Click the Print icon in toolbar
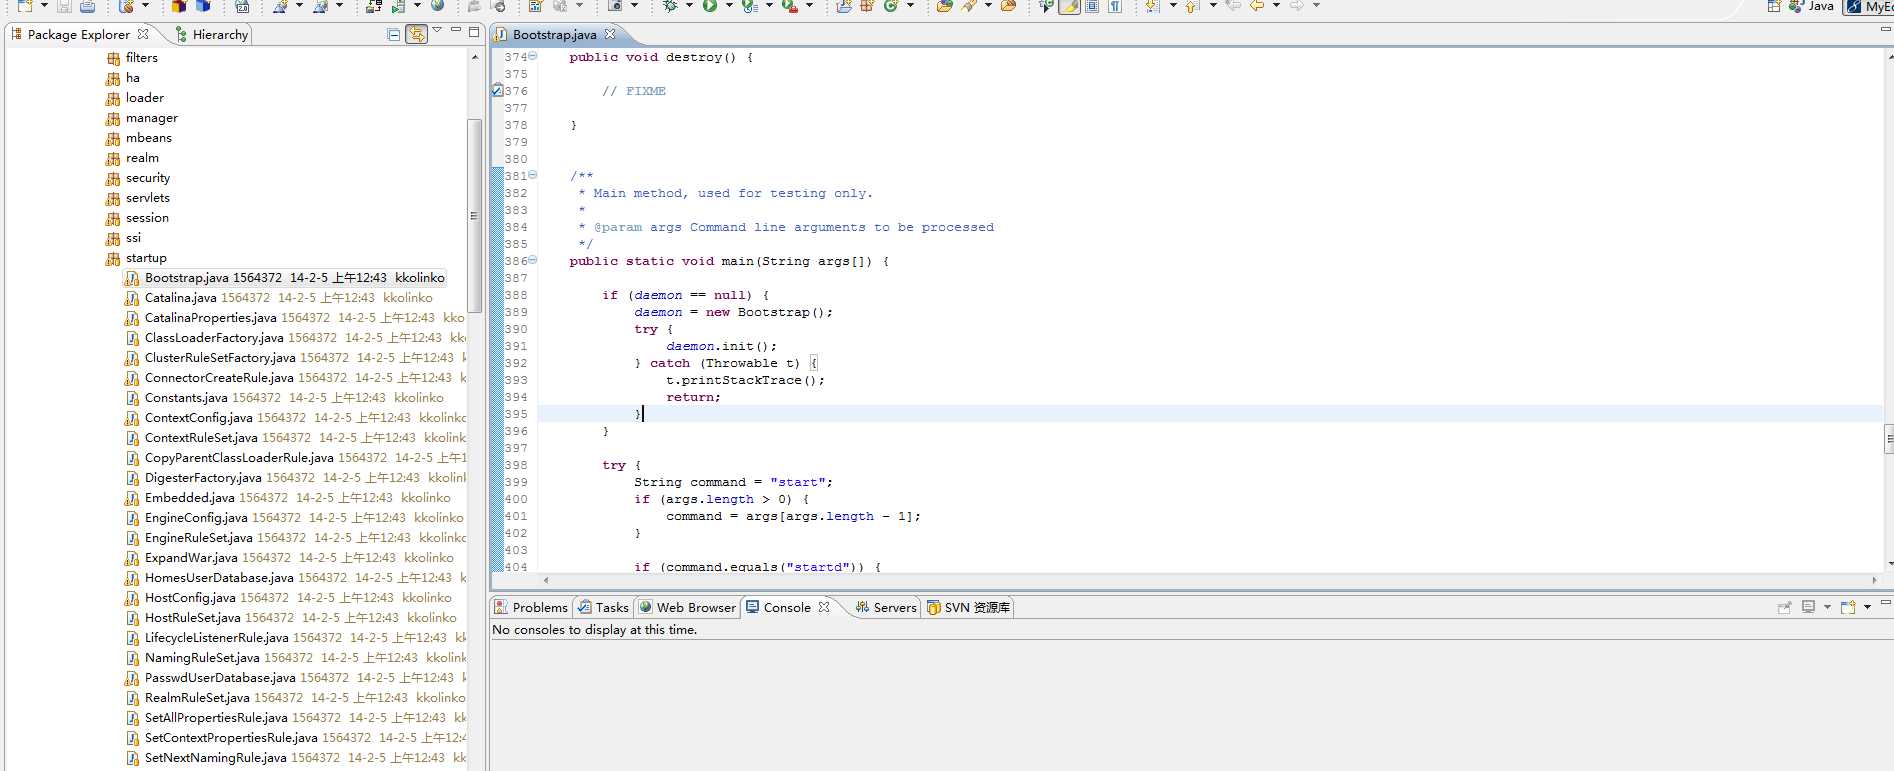 click(88, 6)
